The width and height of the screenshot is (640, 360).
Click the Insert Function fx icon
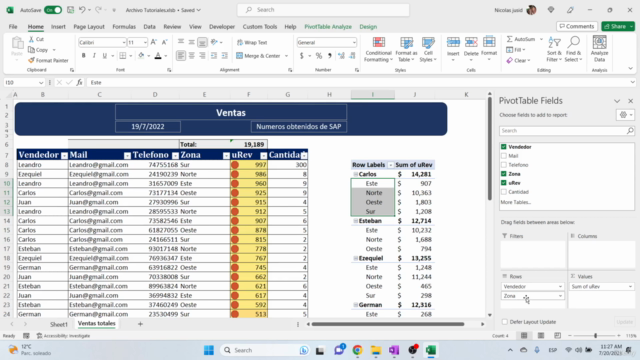[x=80, y=82]
